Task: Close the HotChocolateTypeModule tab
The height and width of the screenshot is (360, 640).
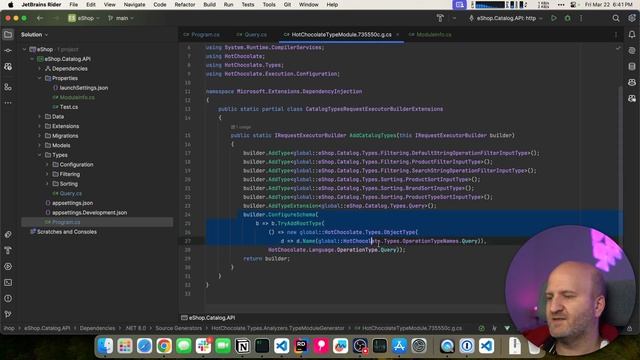Action: click(x=398, y=35)
